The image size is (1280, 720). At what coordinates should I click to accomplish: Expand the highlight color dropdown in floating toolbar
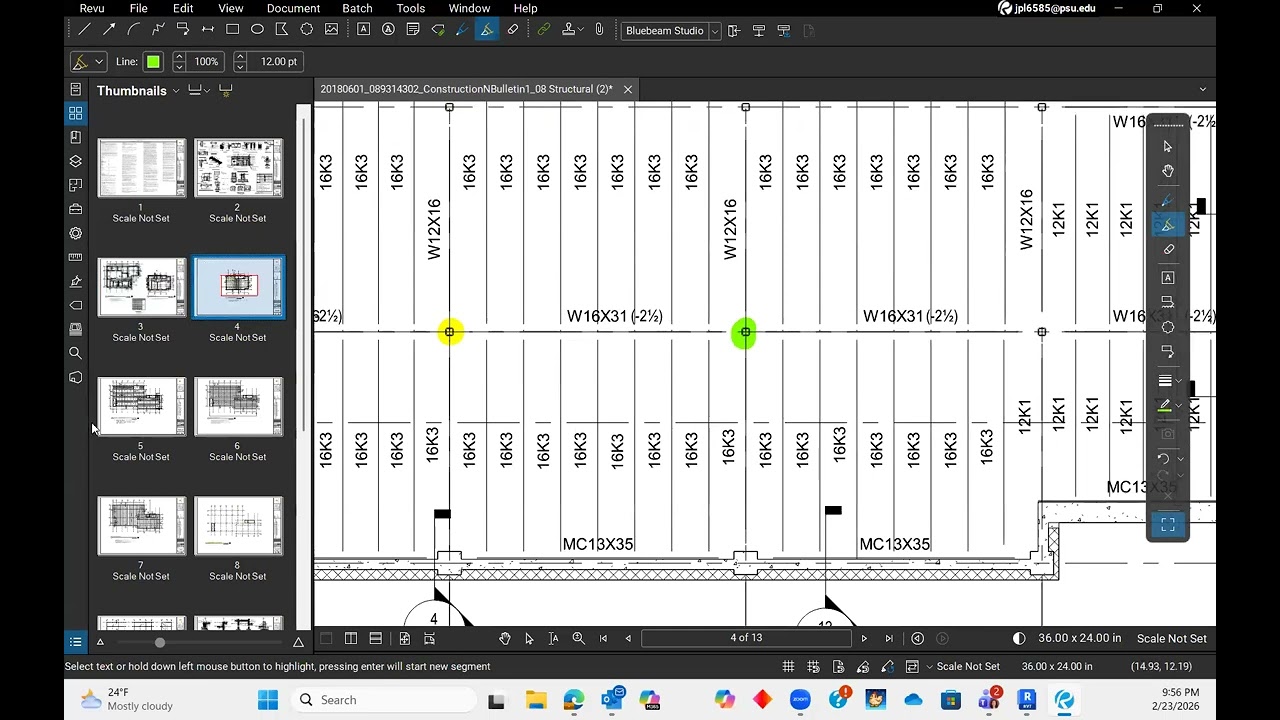point(1180,406)
